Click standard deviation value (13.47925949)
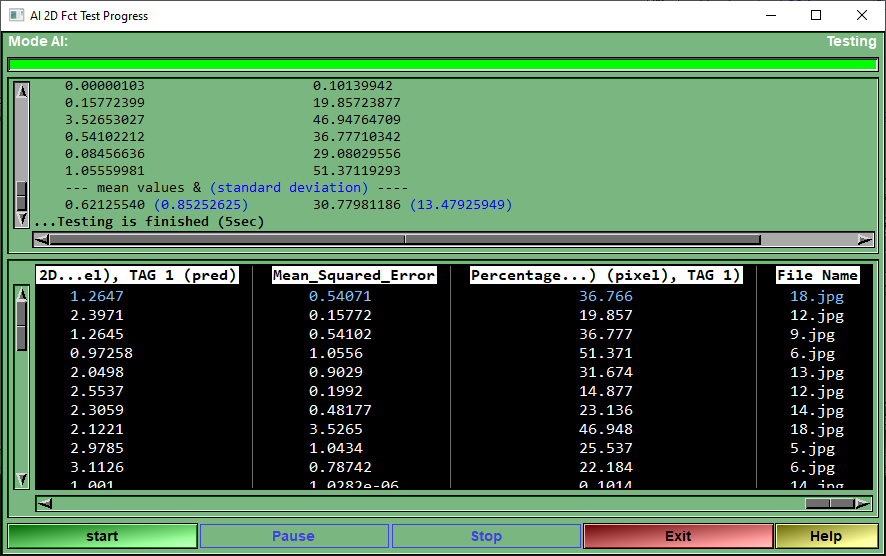Viewport: 886px width, 556px height. [x=461, y=205]
